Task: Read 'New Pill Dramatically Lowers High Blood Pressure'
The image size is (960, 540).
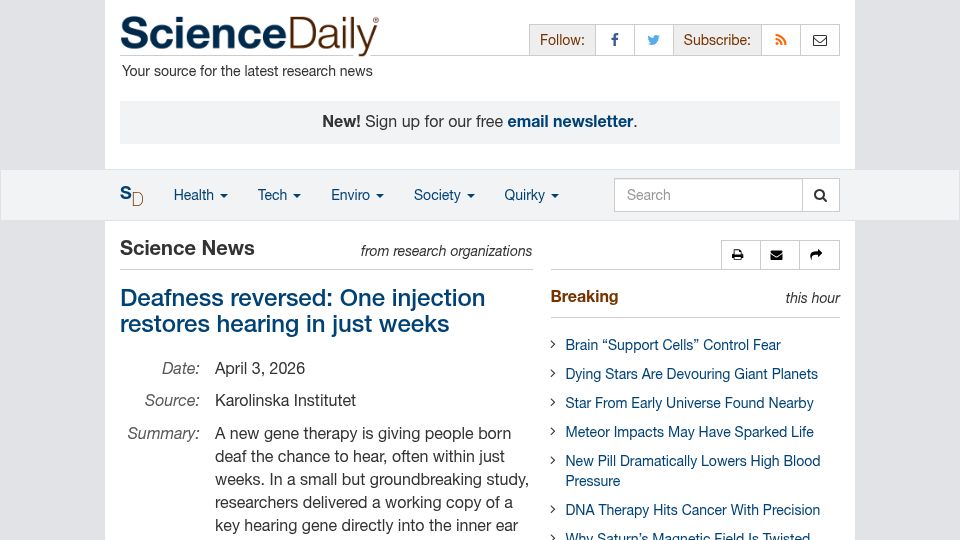Action: click(692, 471)
